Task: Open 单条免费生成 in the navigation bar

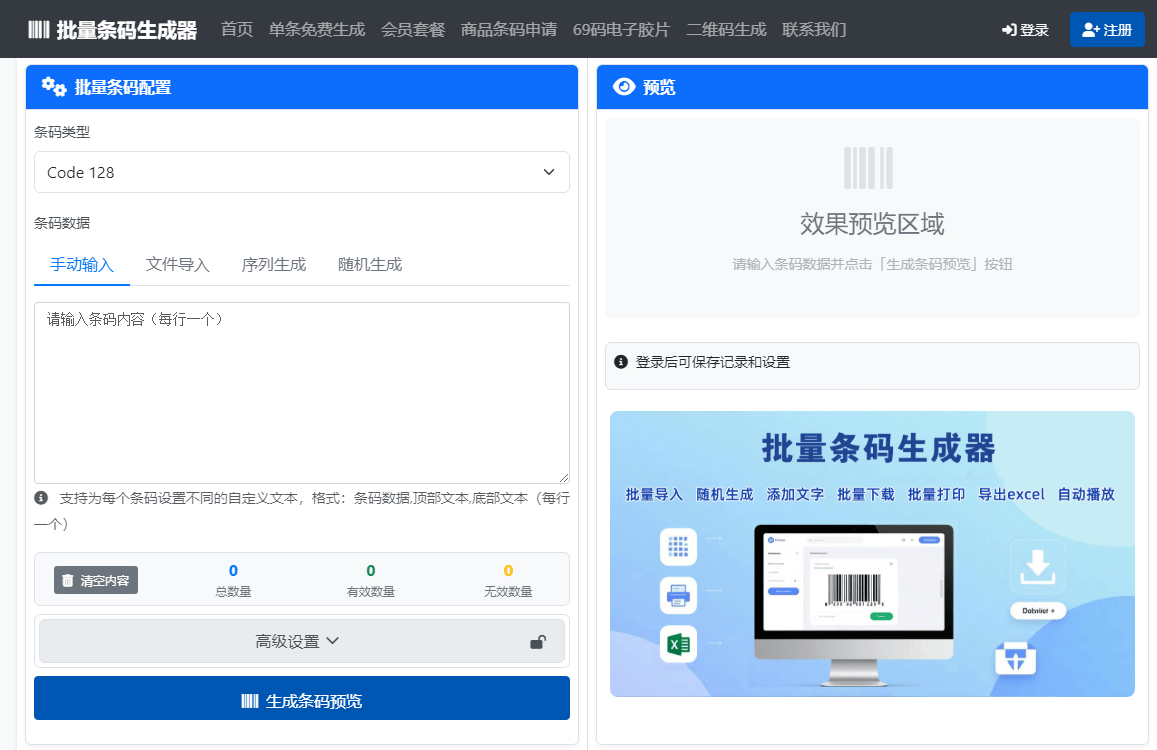Action: pos(317,30)
